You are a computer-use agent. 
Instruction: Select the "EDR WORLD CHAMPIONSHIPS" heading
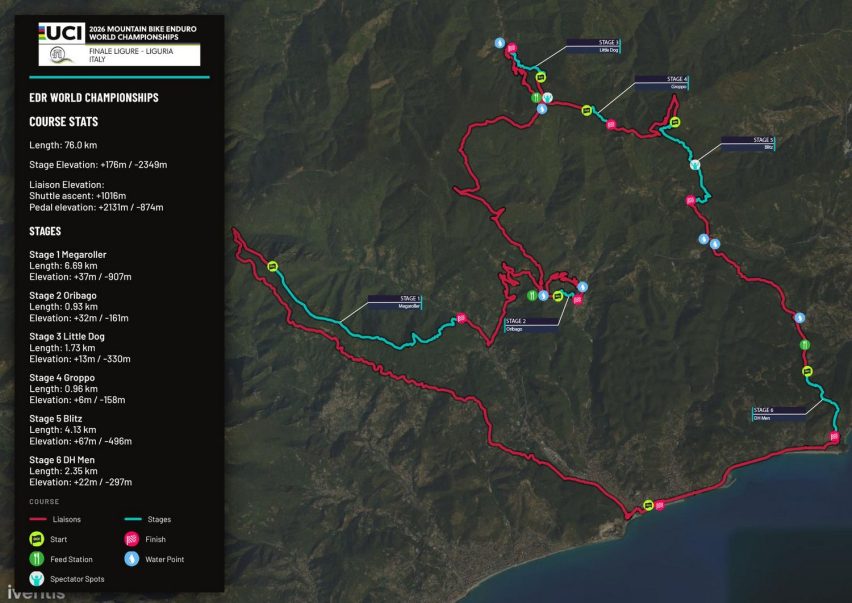coord(94,98)
